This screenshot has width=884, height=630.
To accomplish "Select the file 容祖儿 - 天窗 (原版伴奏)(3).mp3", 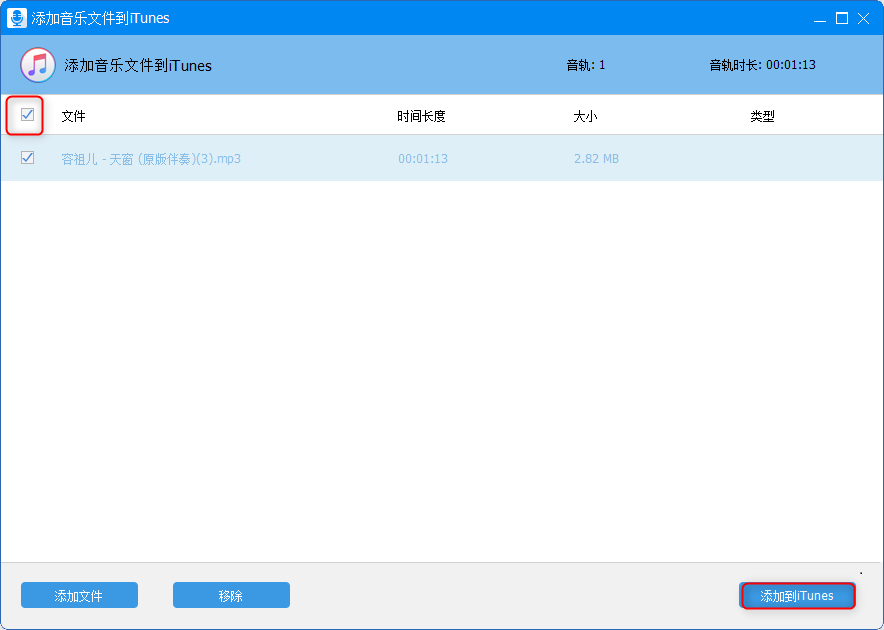I will coord(151,159).
